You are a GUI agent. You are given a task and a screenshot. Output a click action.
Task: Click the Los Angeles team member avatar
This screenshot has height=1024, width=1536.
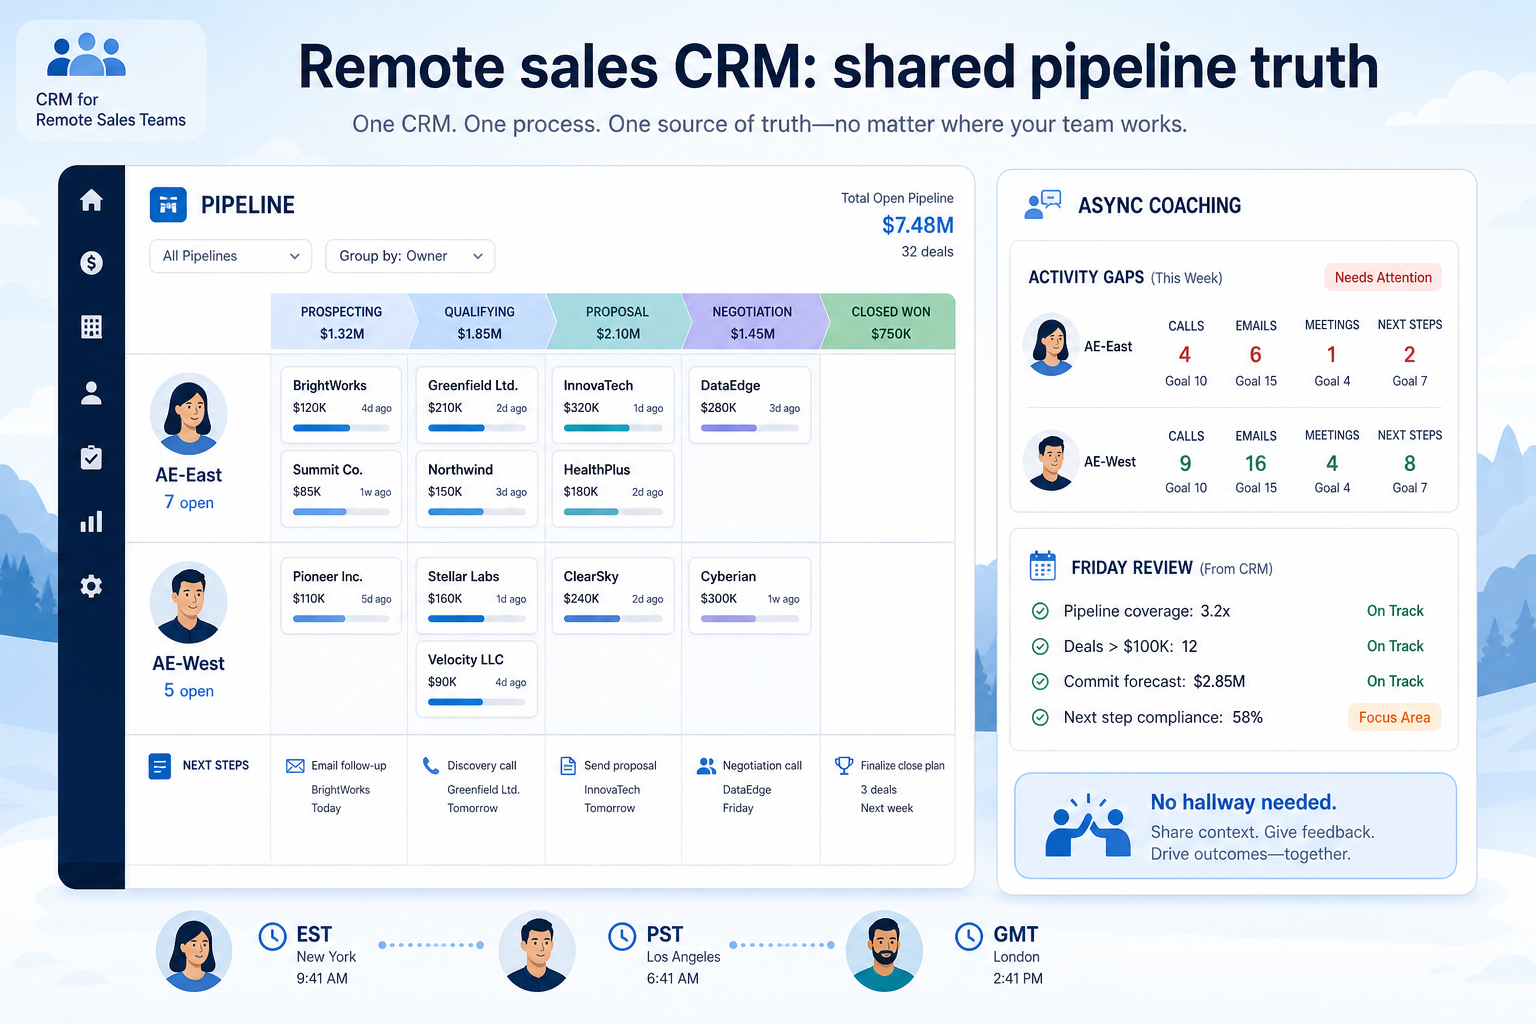click(537, 951)
